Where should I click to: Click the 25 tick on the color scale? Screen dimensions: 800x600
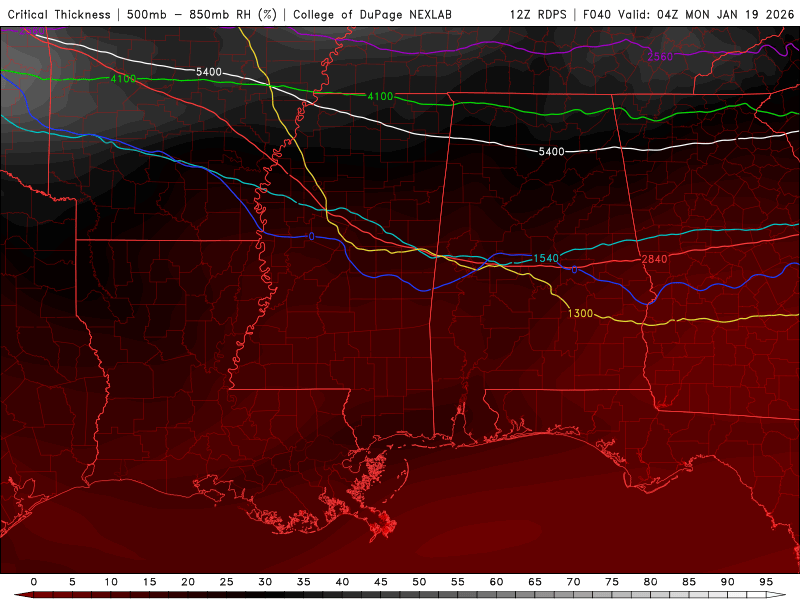[x=227, y=582]
